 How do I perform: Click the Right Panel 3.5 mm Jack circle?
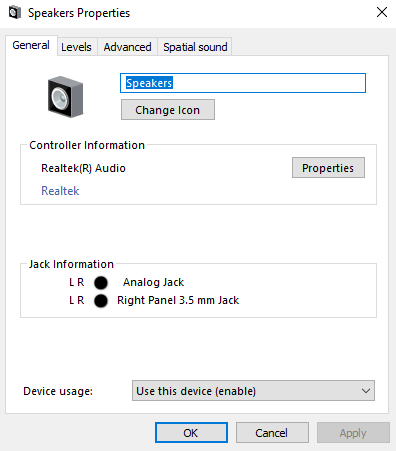tap(101, 301)
